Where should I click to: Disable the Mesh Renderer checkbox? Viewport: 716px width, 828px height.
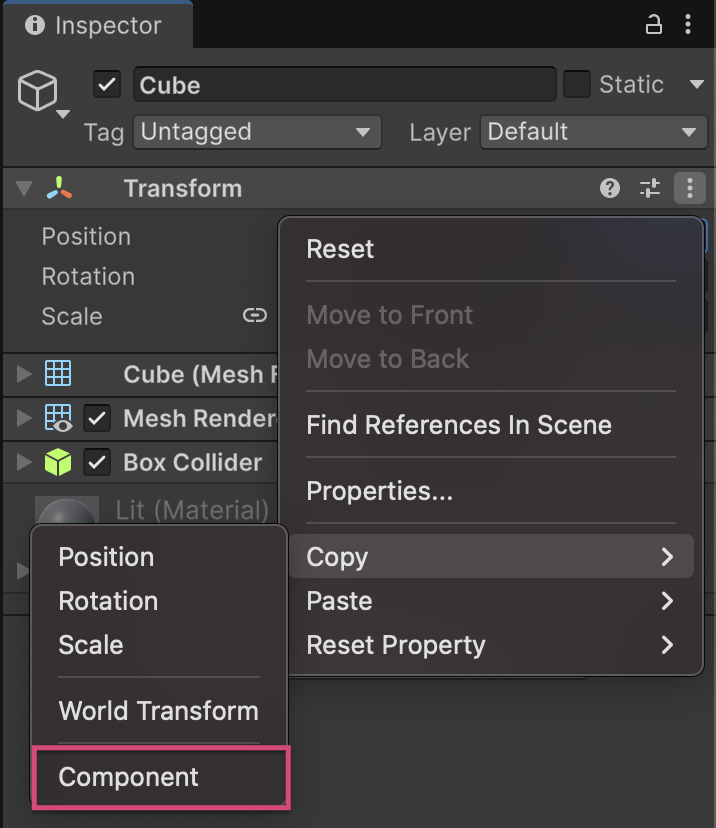[97, 418]
